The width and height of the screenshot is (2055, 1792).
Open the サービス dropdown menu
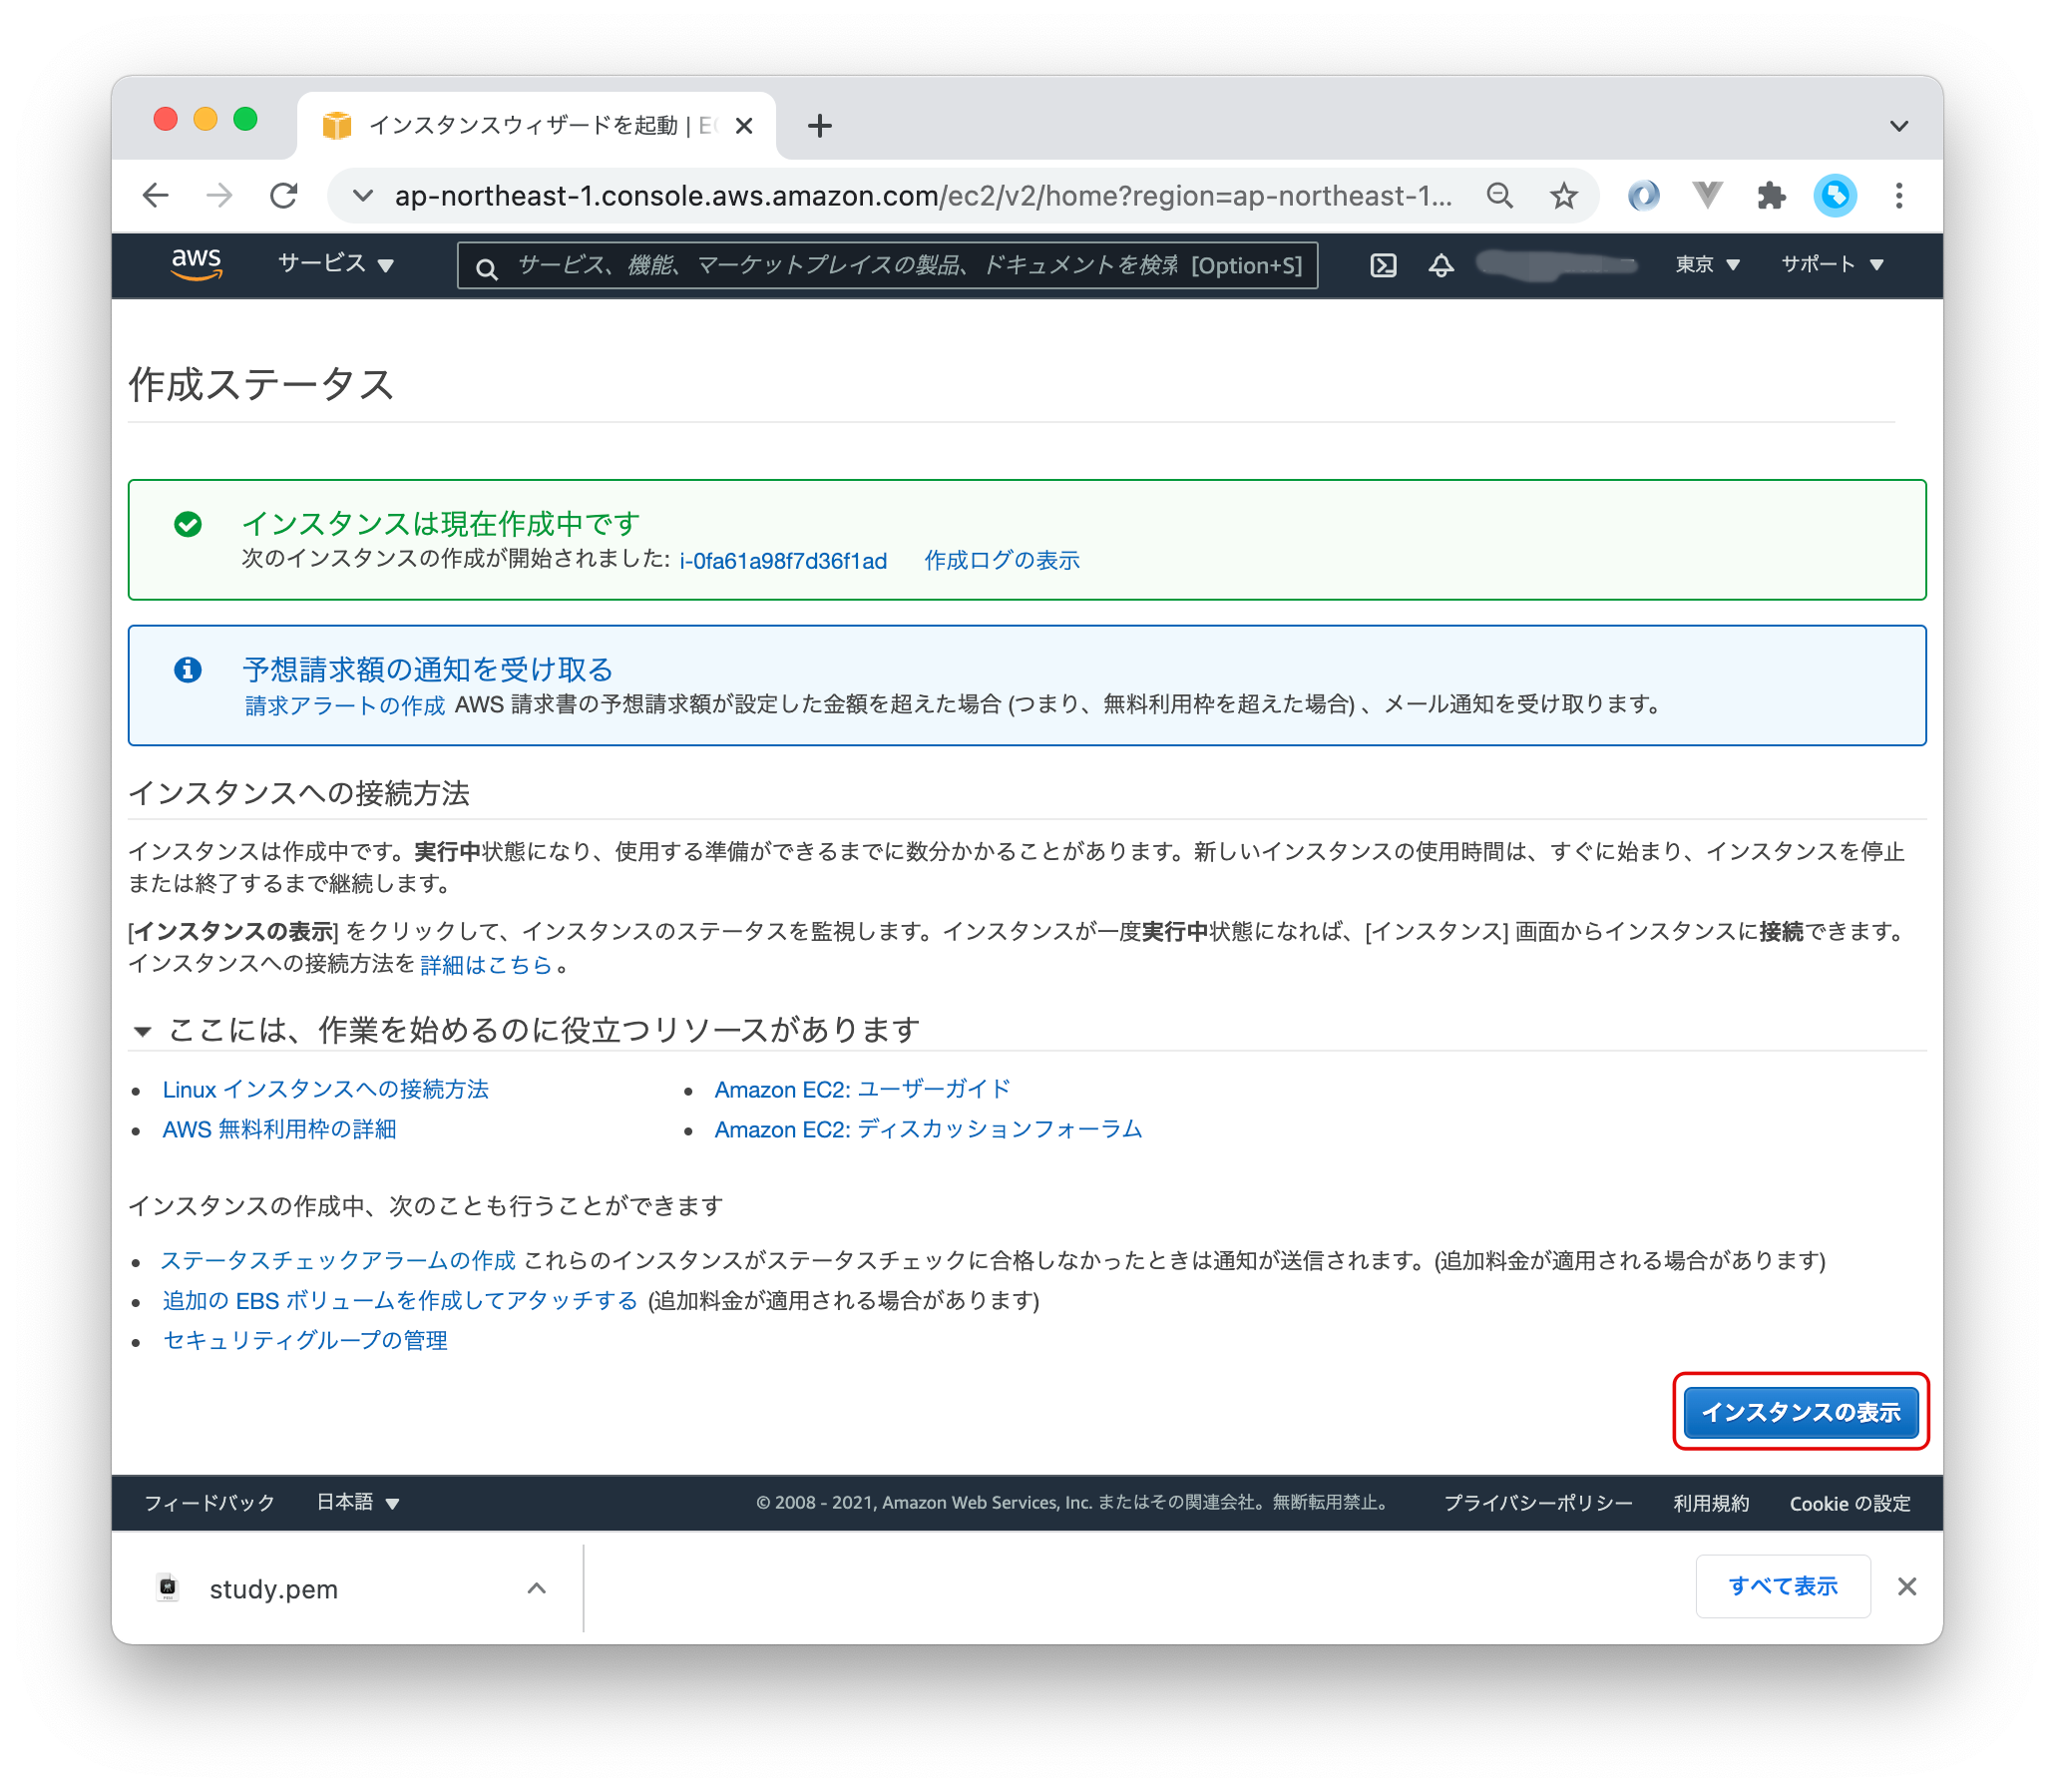pos(335,264)
